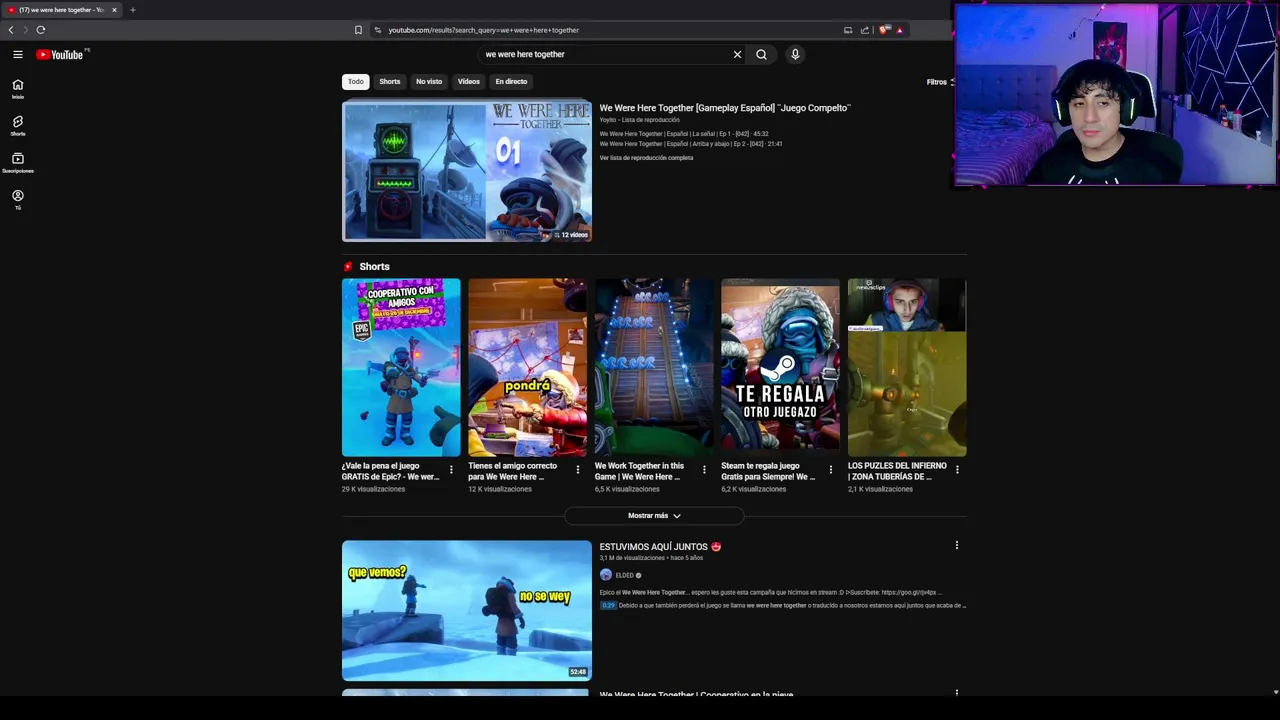
Task: Click the Brave rewards triangle icon
Action: (x=899, y=30)
